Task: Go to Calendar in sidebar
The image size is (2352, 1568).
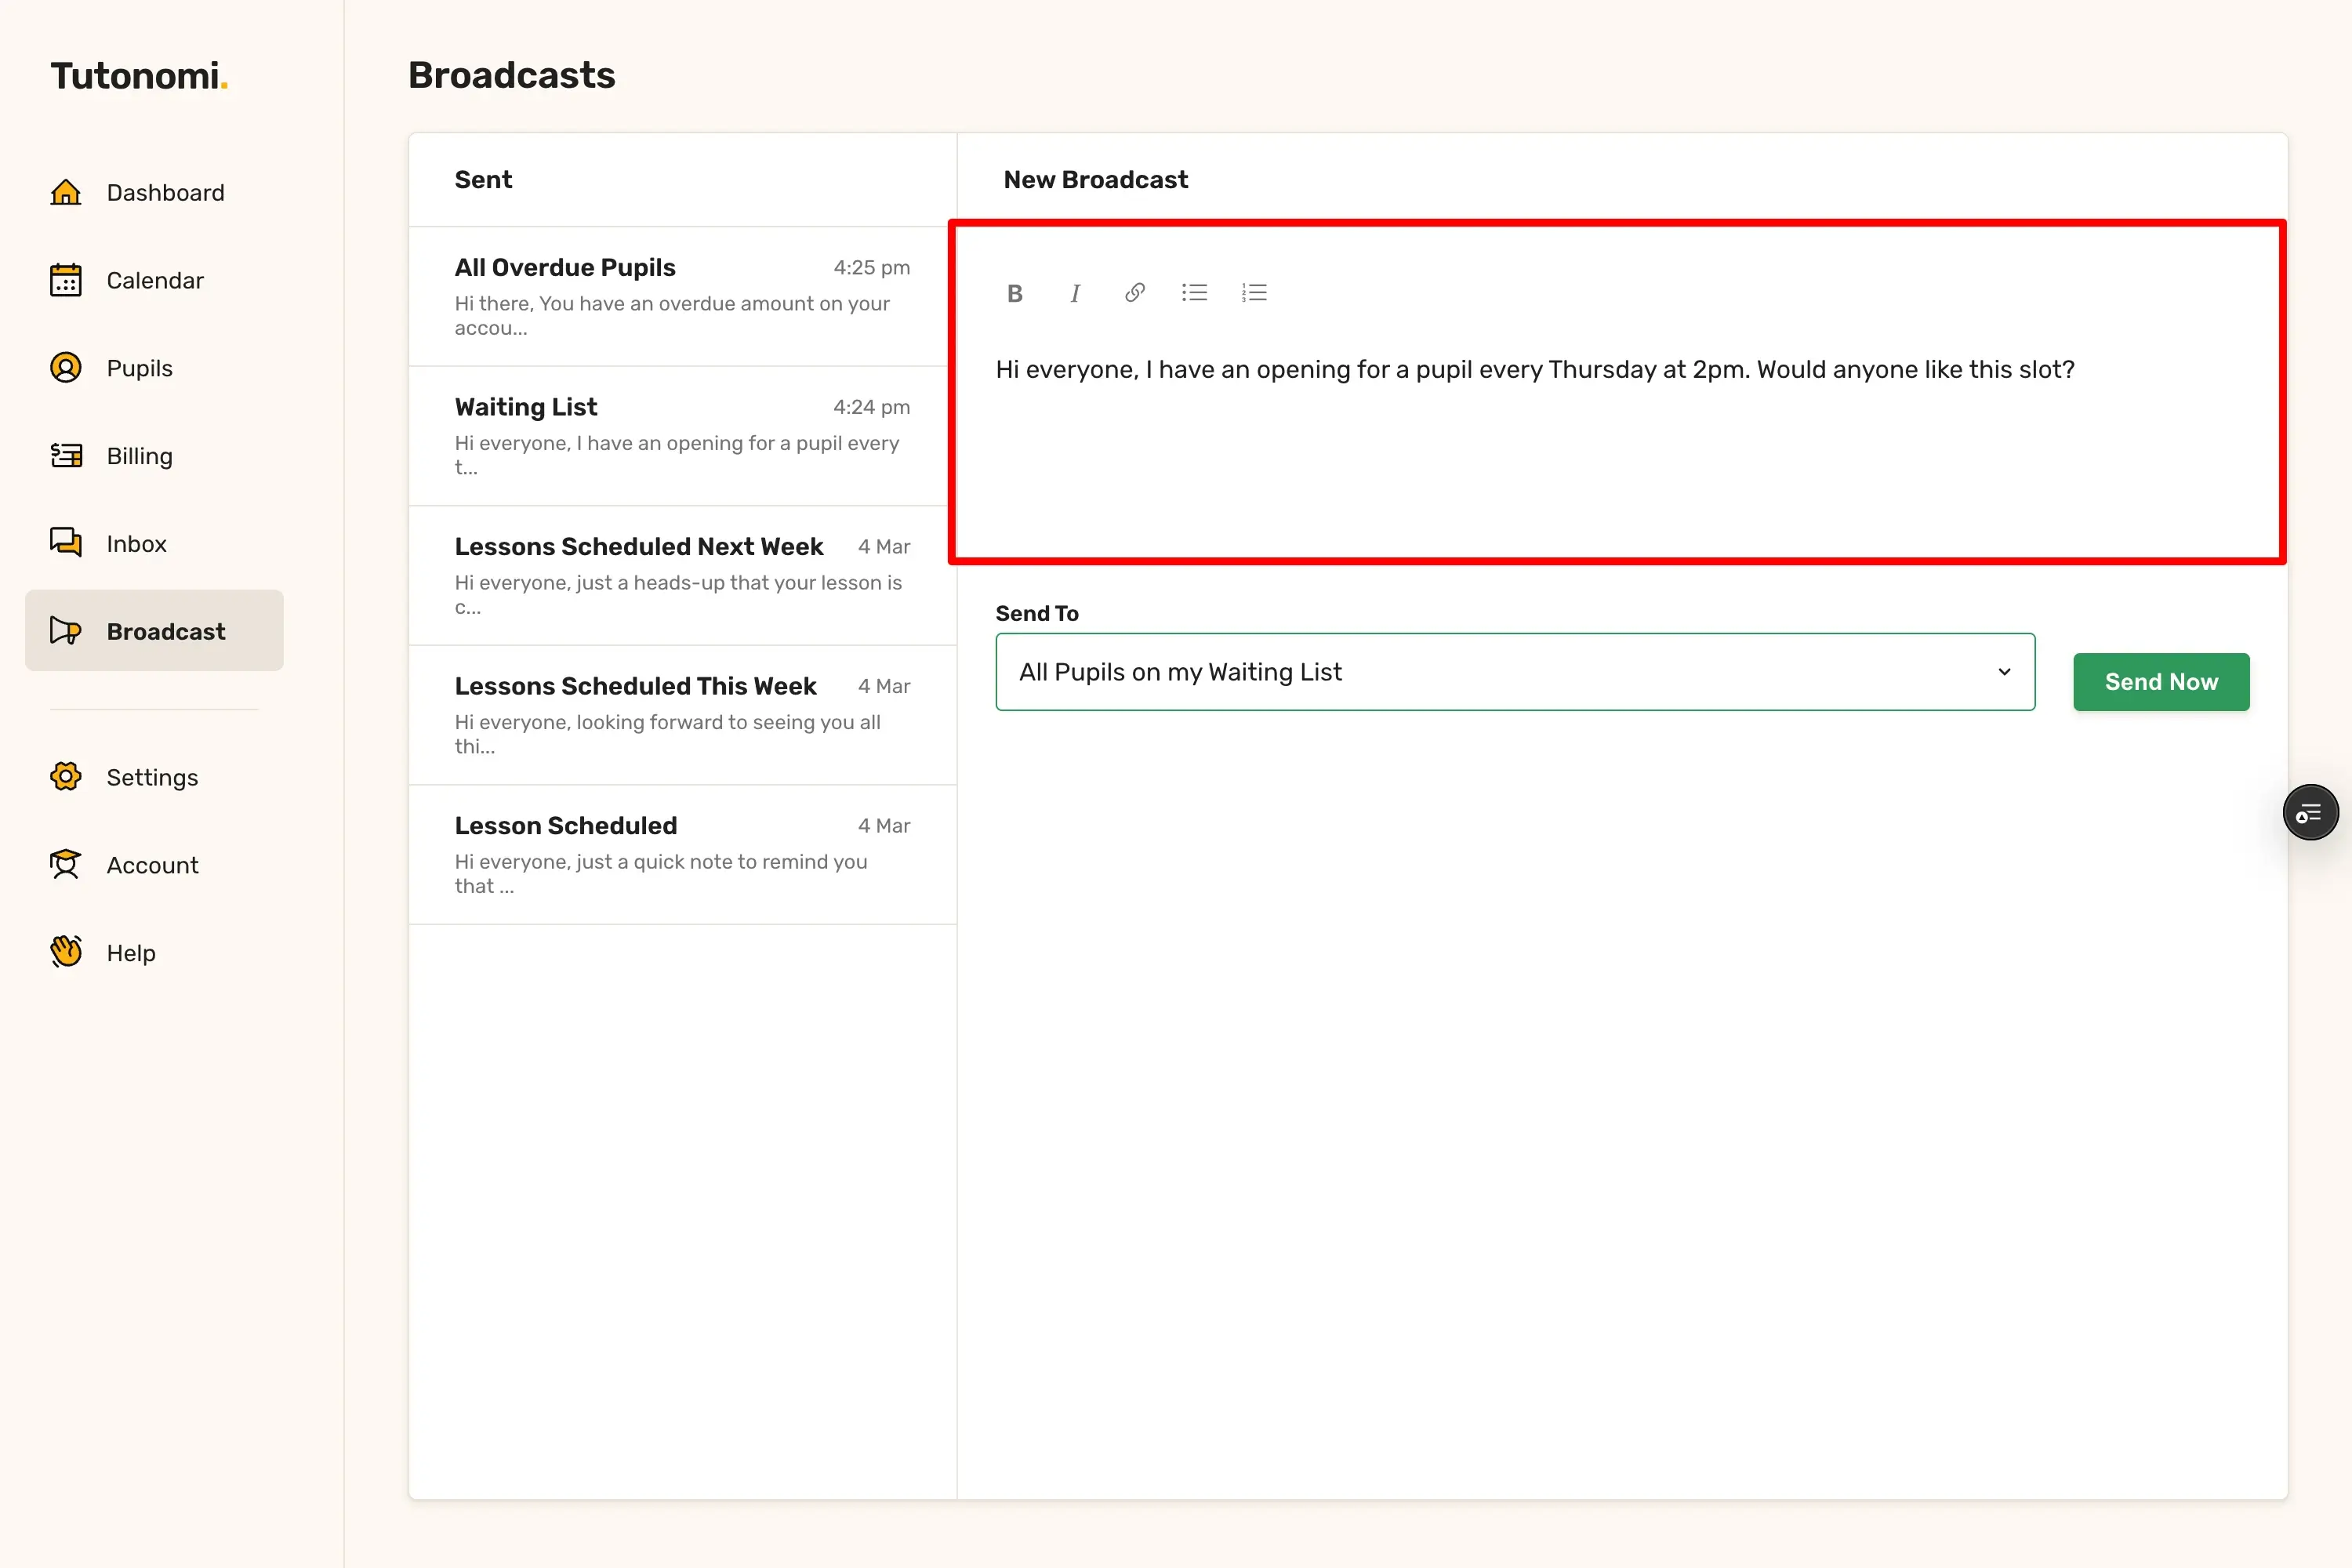Action: [154, 280]
